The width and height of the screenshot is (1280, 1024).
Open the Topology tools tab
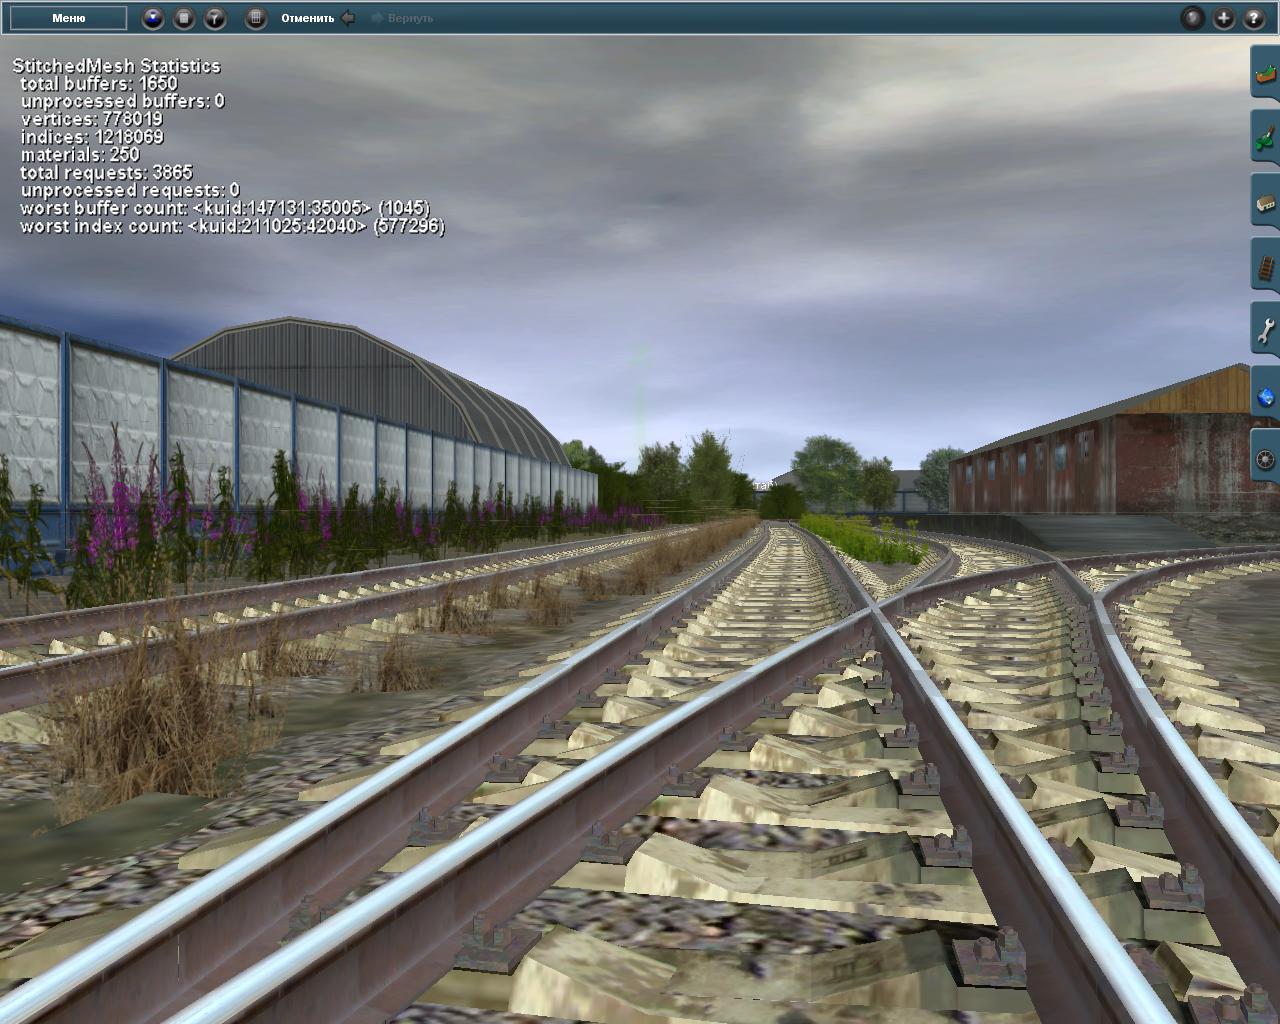[1265, 72]
